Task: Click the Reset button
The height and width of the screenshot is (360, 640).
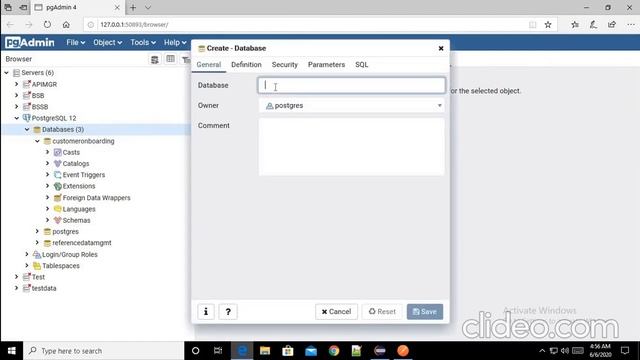Action: (382, 311)
